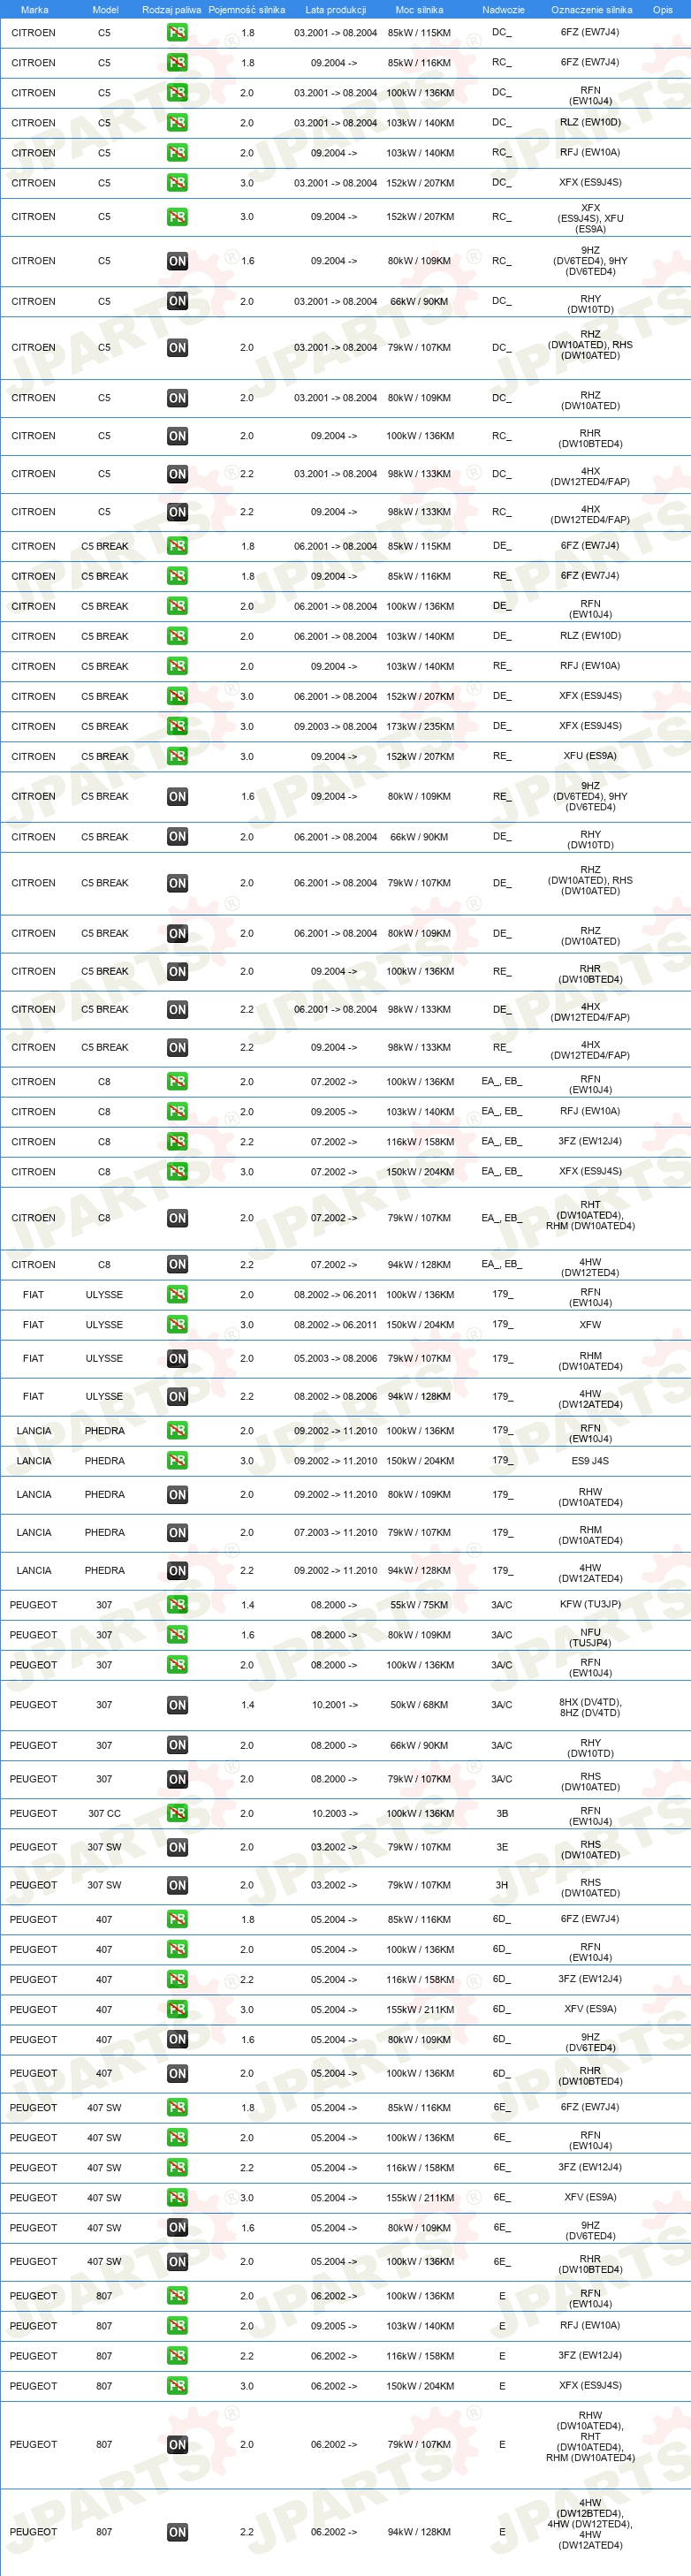
Task: Click petrol icon in Lancia Phedra 3.0 row
Action: point(177,1461)
